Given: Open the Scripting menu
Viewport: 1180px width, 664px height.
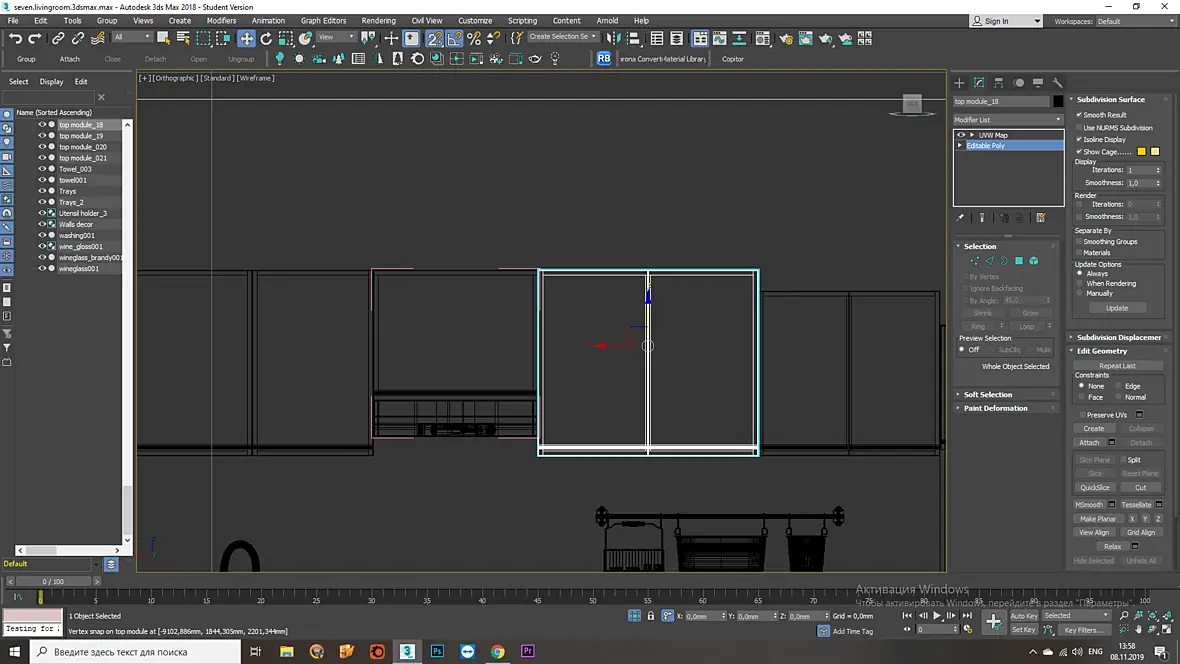Looking at the screenshot, I should pos(522,20).
